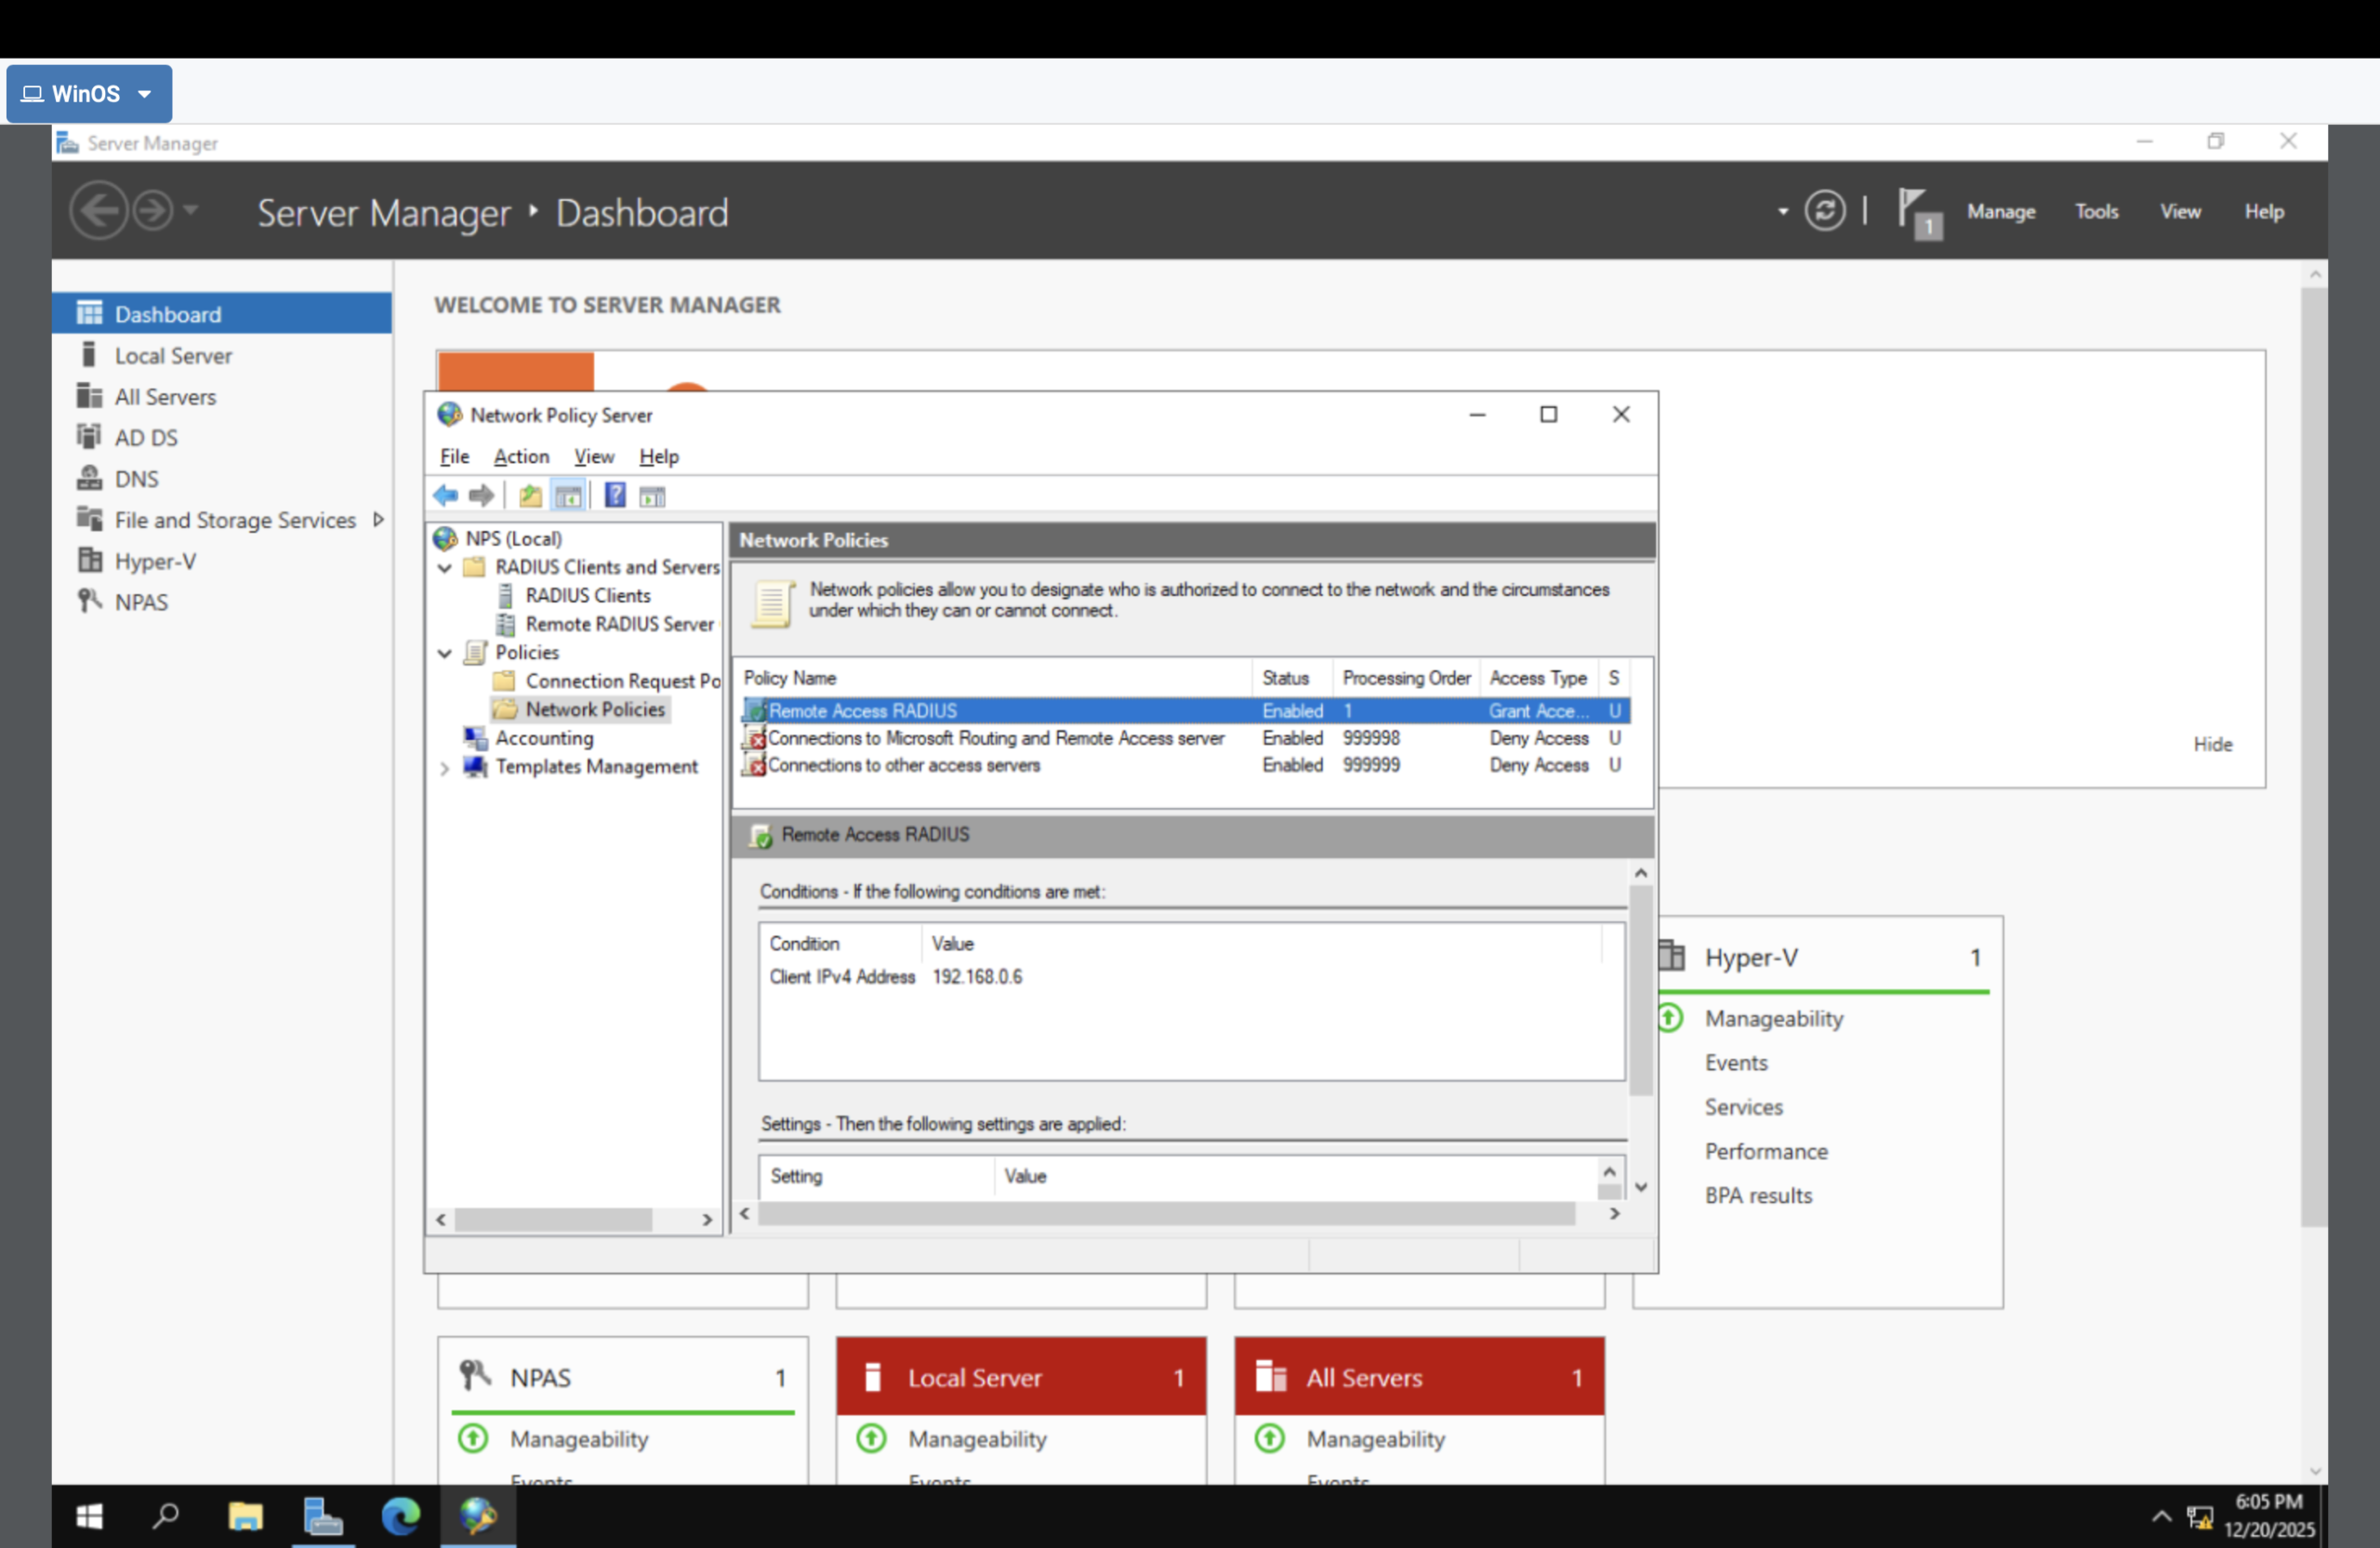Collapse the RADIUS Clients and Servers node
Image resolution: width=2380 pixels, height=1548 pixels.
[444, 567]
